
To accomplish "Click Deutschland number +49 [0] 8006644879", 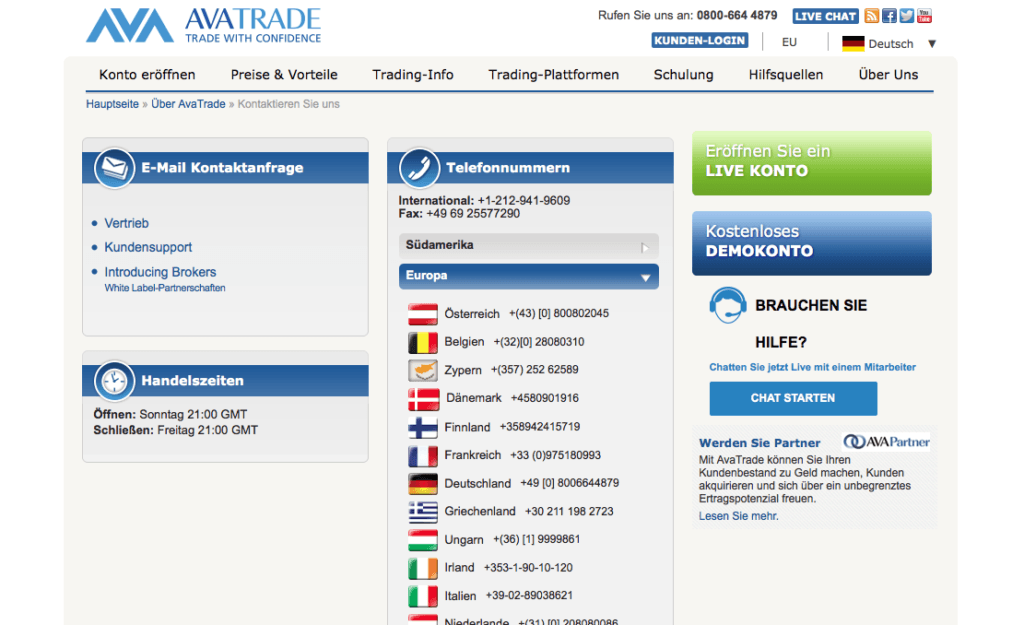I will click(569, 483).
